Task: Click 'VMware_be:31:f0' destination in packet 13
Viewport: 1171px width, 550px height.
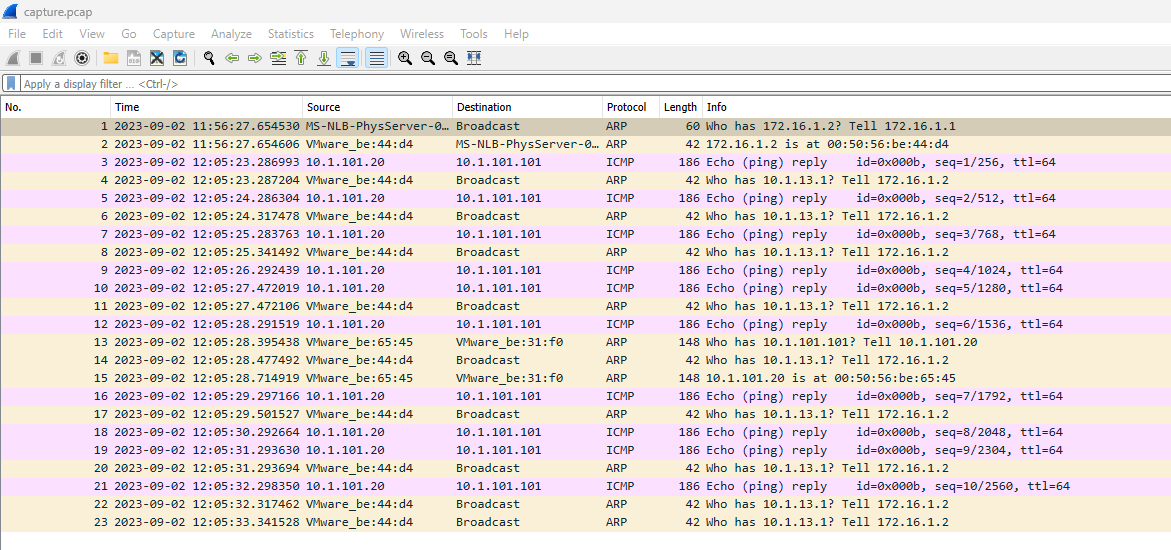Action: pyautogui.click(x=509, y=342)
